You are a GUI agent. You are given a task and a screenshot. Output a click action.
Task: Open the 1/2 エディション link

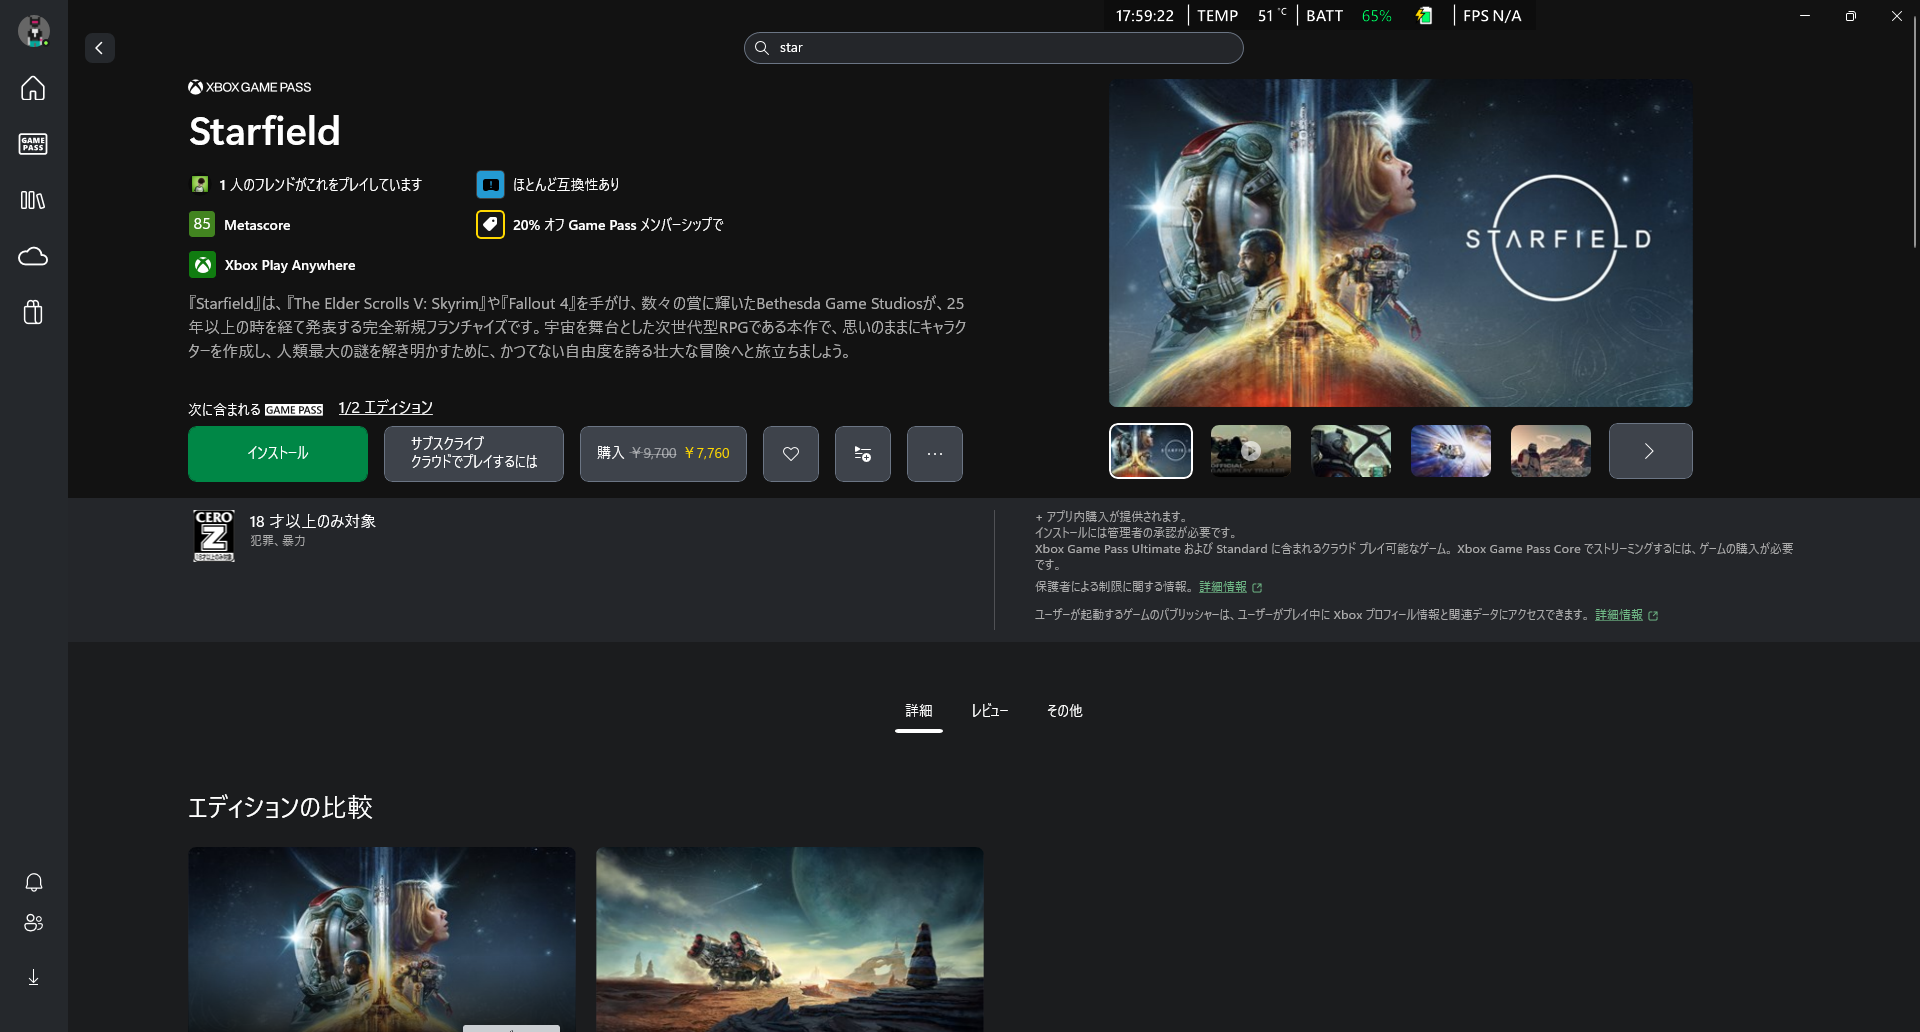tap(385, 408)
